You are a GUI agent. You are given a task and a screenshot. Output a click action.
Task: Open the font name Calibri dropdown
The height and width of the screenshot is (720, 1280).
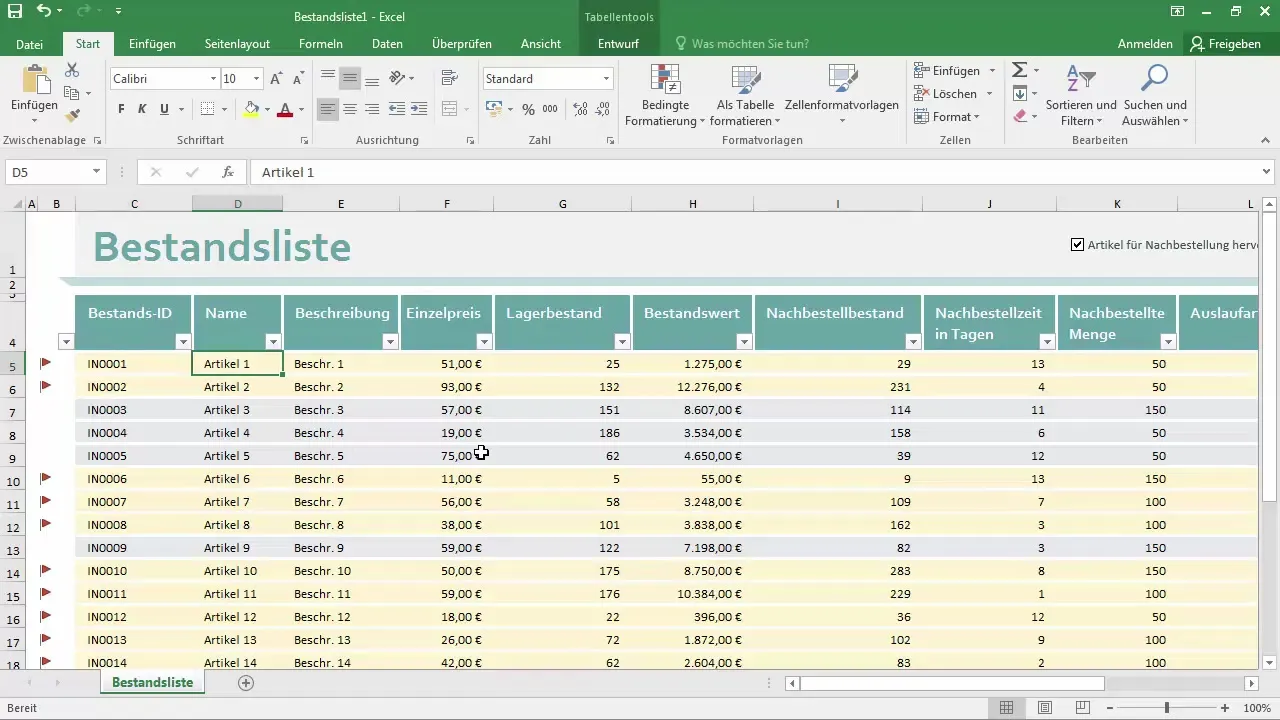(213, 79)
